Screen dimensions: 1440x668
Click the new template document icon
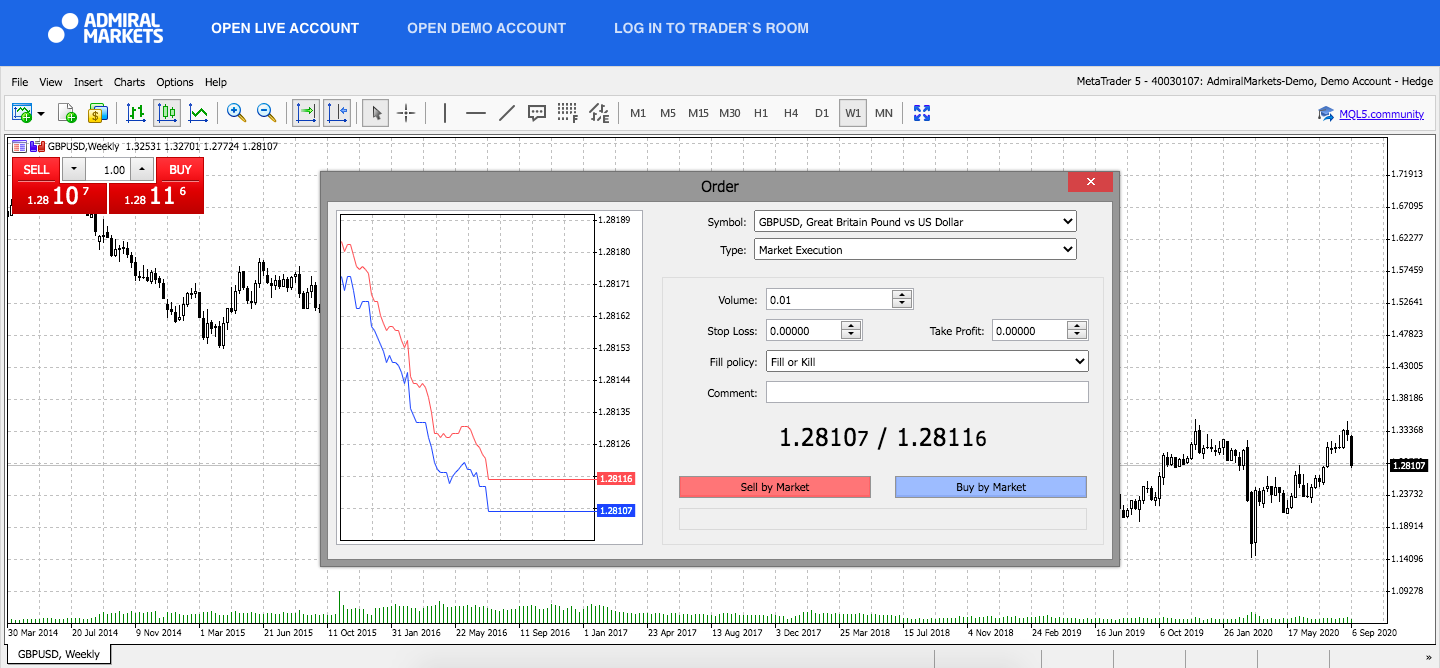pos(67,113)
